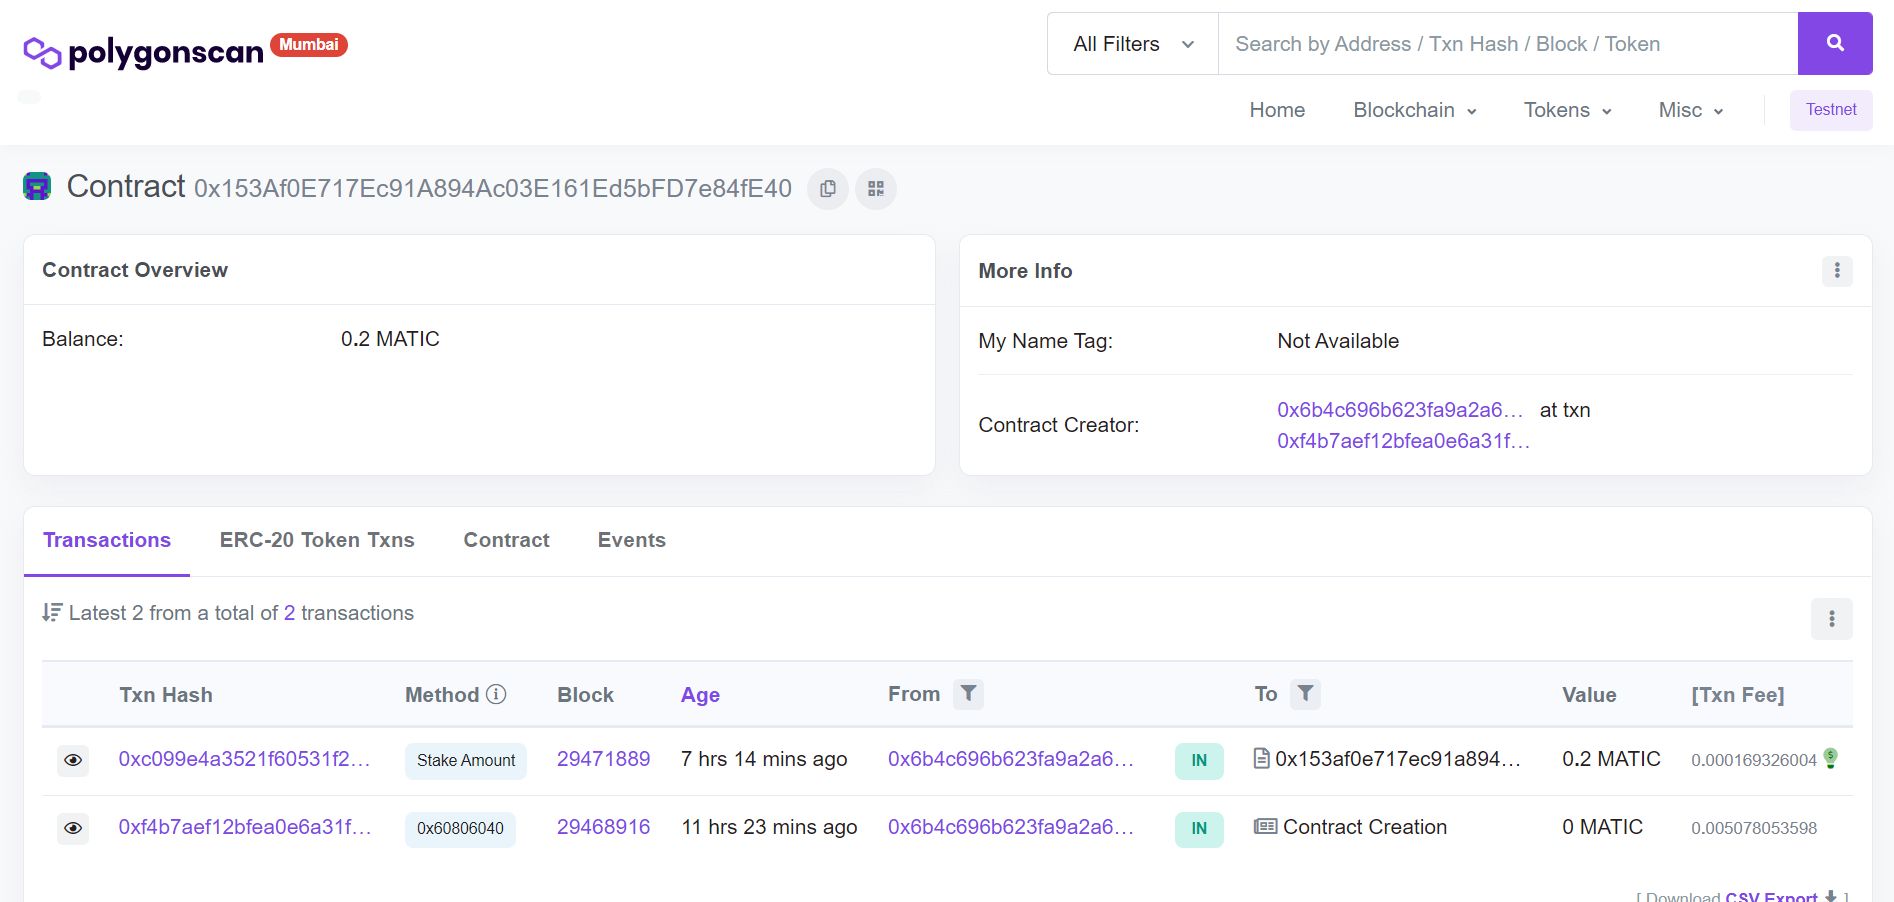Click the Testnet button

coord(1831,110)
